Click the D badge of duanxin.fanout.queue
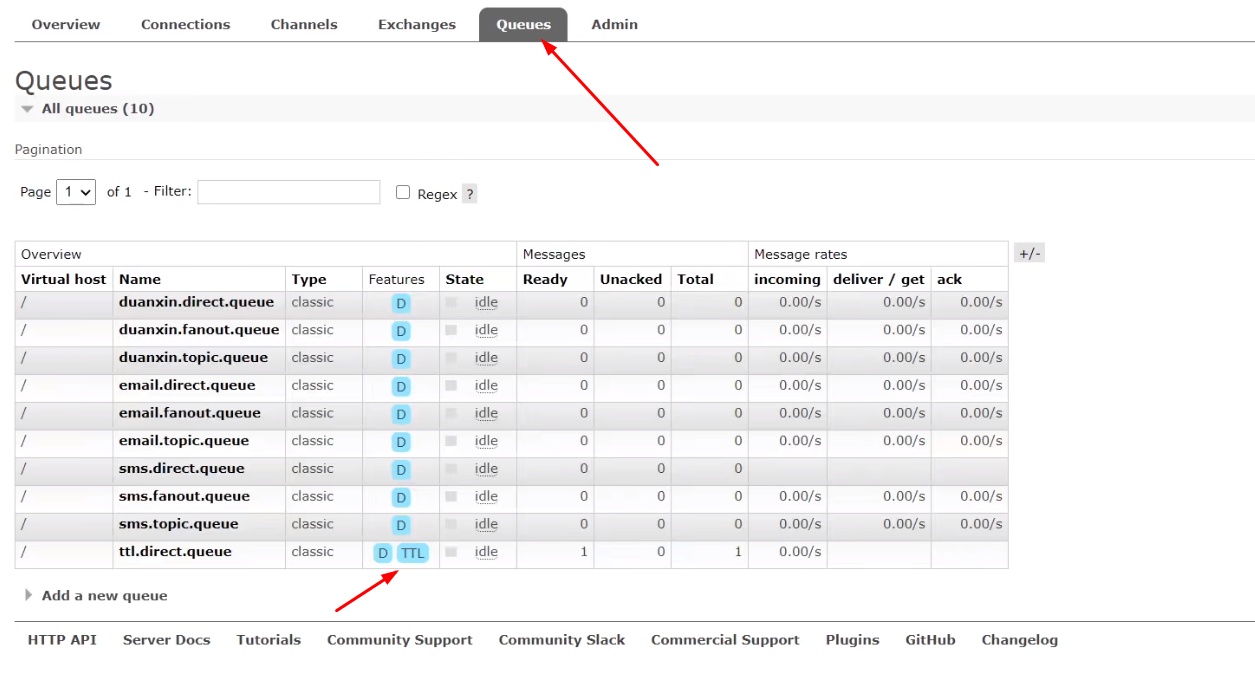Image resolution: width=1255 pixels, height=680 pixels. pyautogui.click(x=401, y=331)
